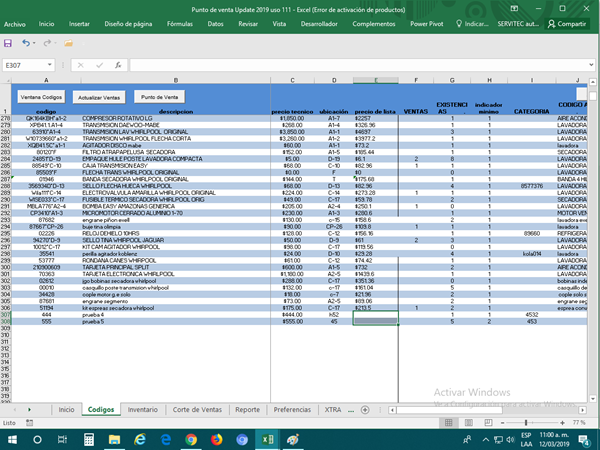Image resolution: width=600 pixels, height=450 pixels.
Task: Click the Windows Start button
Action: coord(11,439)
